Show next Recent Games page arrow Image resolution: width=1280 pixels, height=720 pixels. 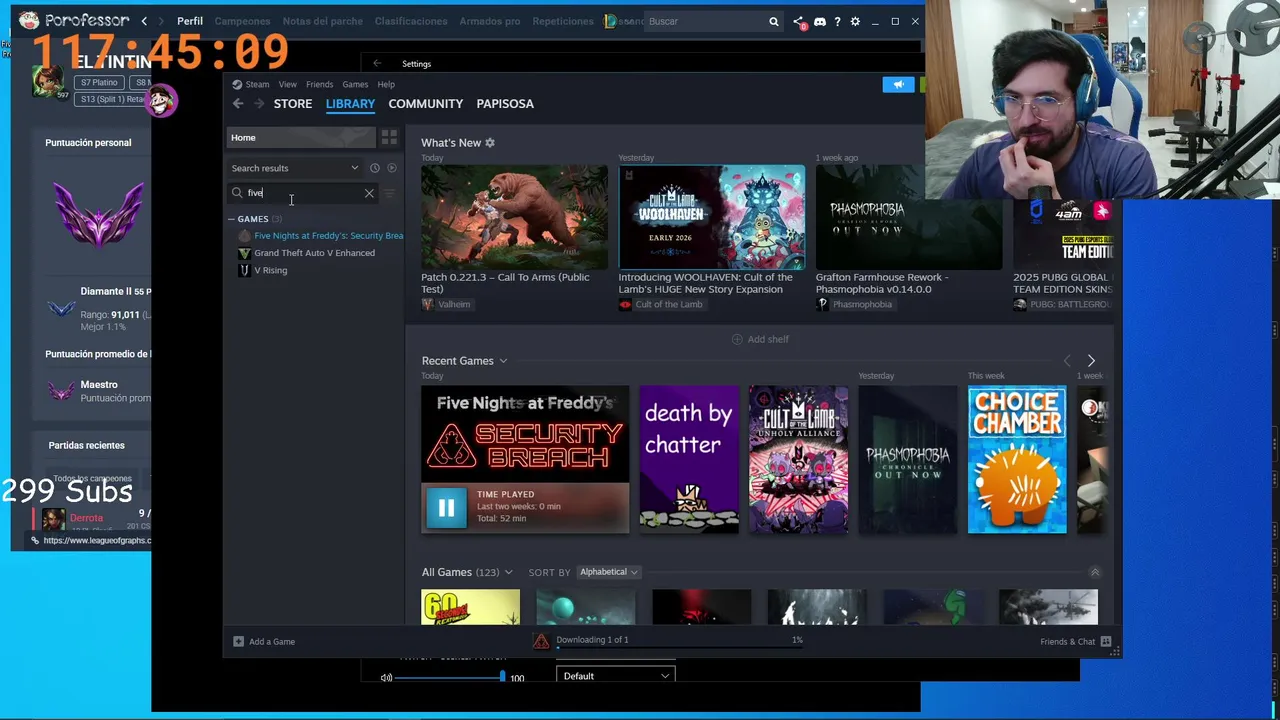point(1091,361)
